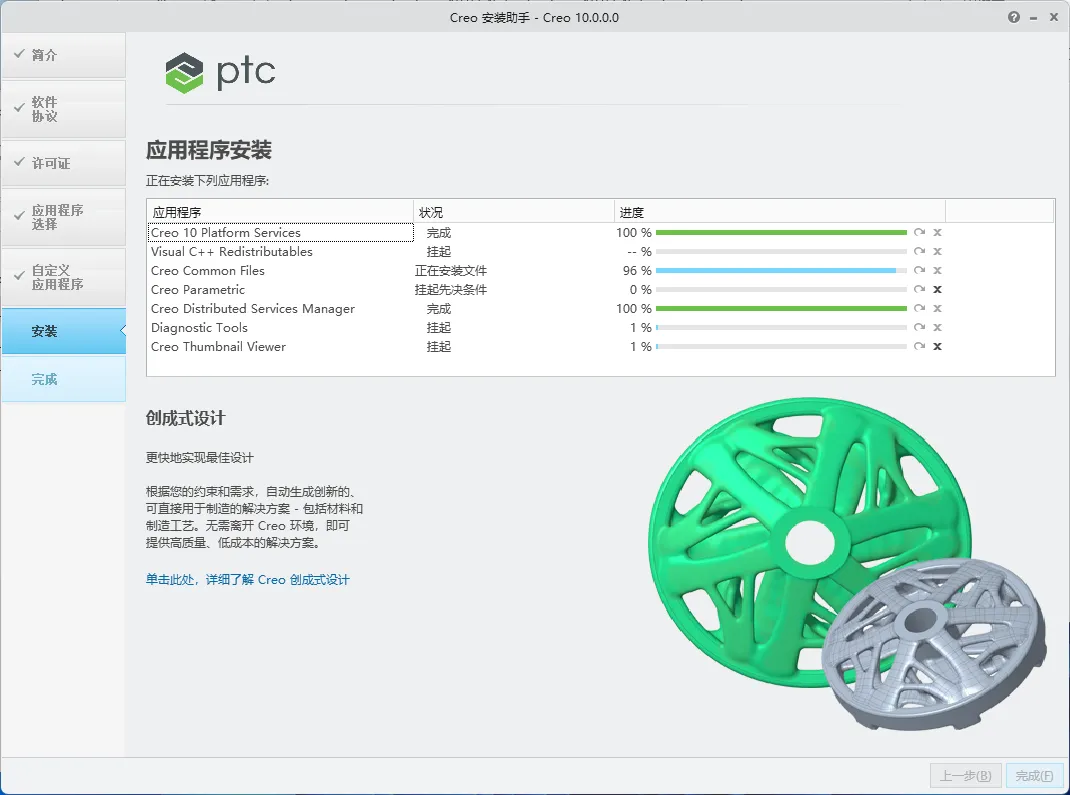This screenshot has width=1070, height=795.
Task: Retry the Creo Parametric install
Action: click(x=919, y=289)
